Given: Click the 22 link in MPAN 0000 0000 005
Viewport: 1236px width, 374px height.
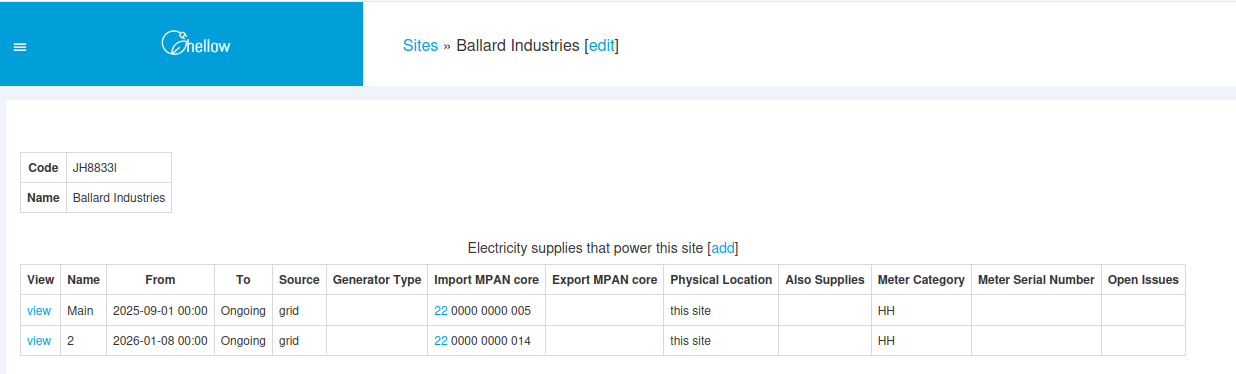Looking at the screenshot, I should coord(441,311).
